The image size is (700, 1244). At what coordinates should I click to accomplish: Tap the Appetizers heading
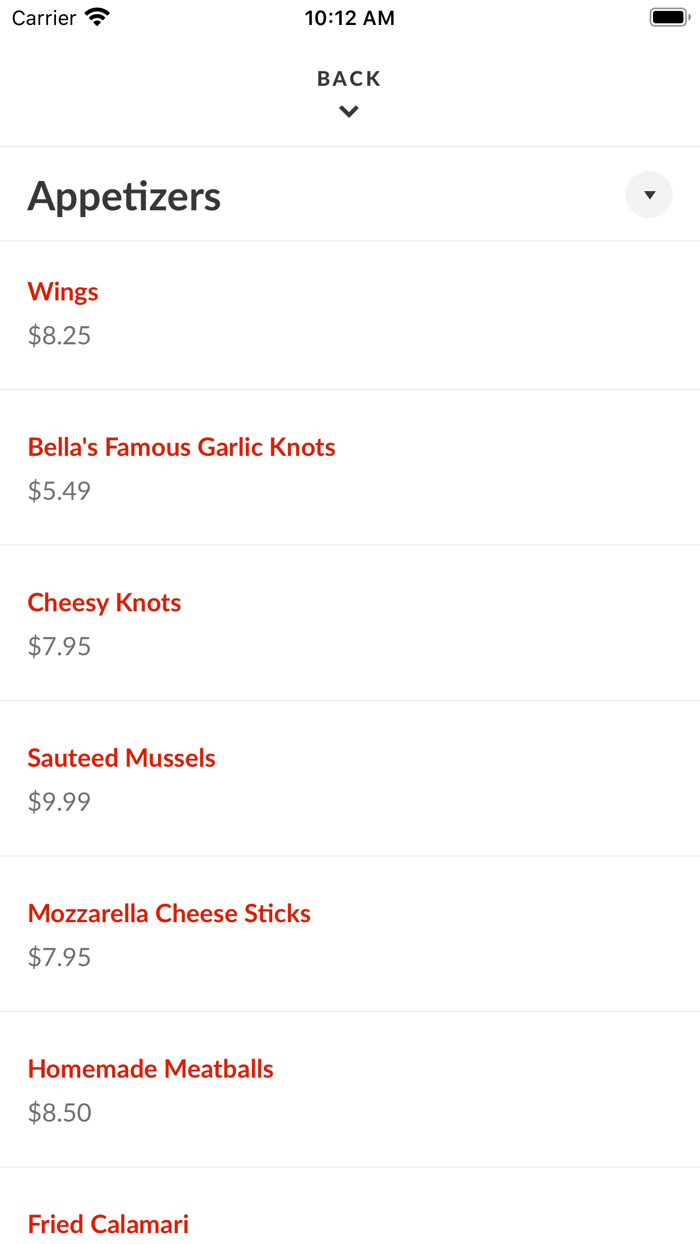tap(124, 196)
